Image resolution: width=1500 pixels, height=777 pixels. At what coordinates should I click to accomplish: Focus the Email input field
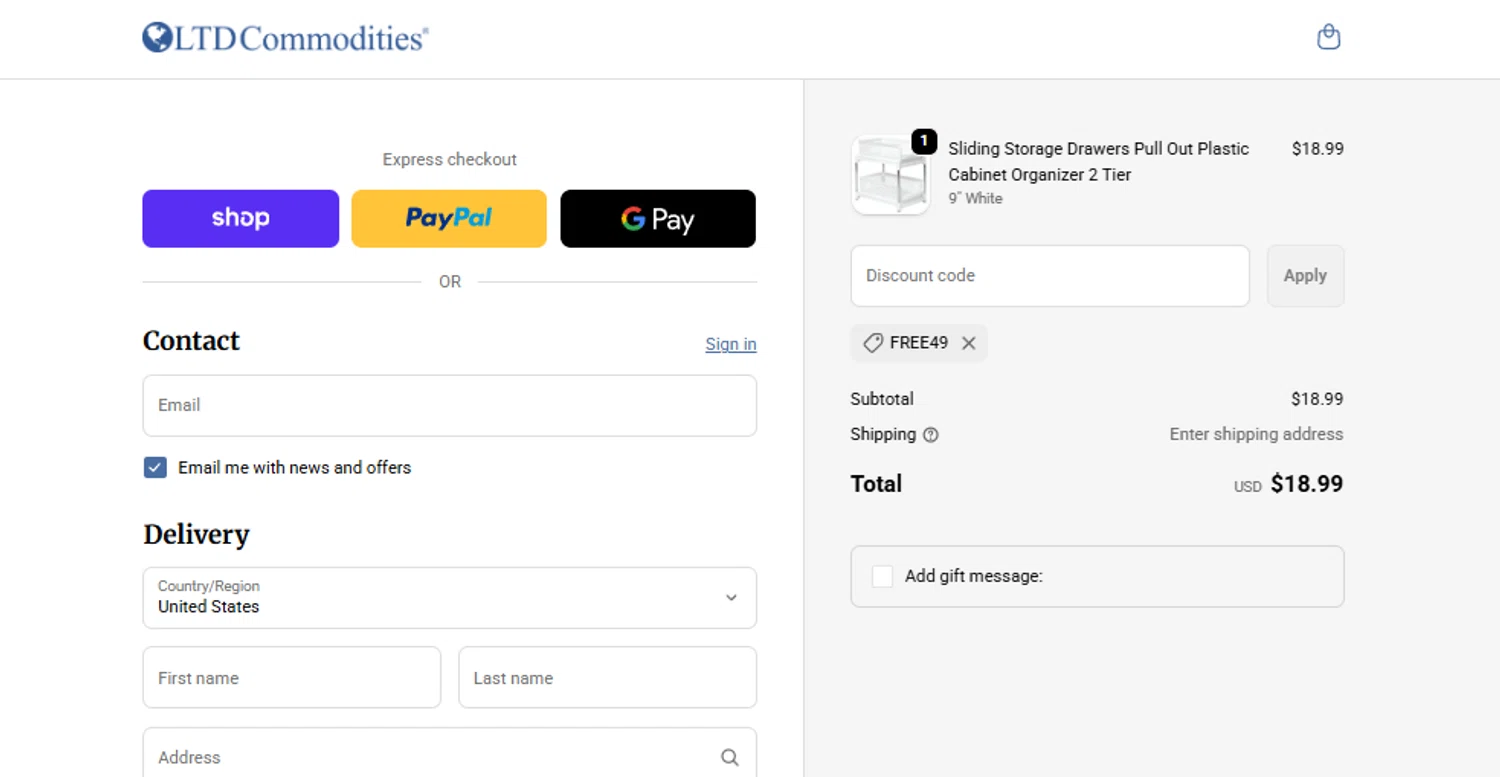(449, 405)
